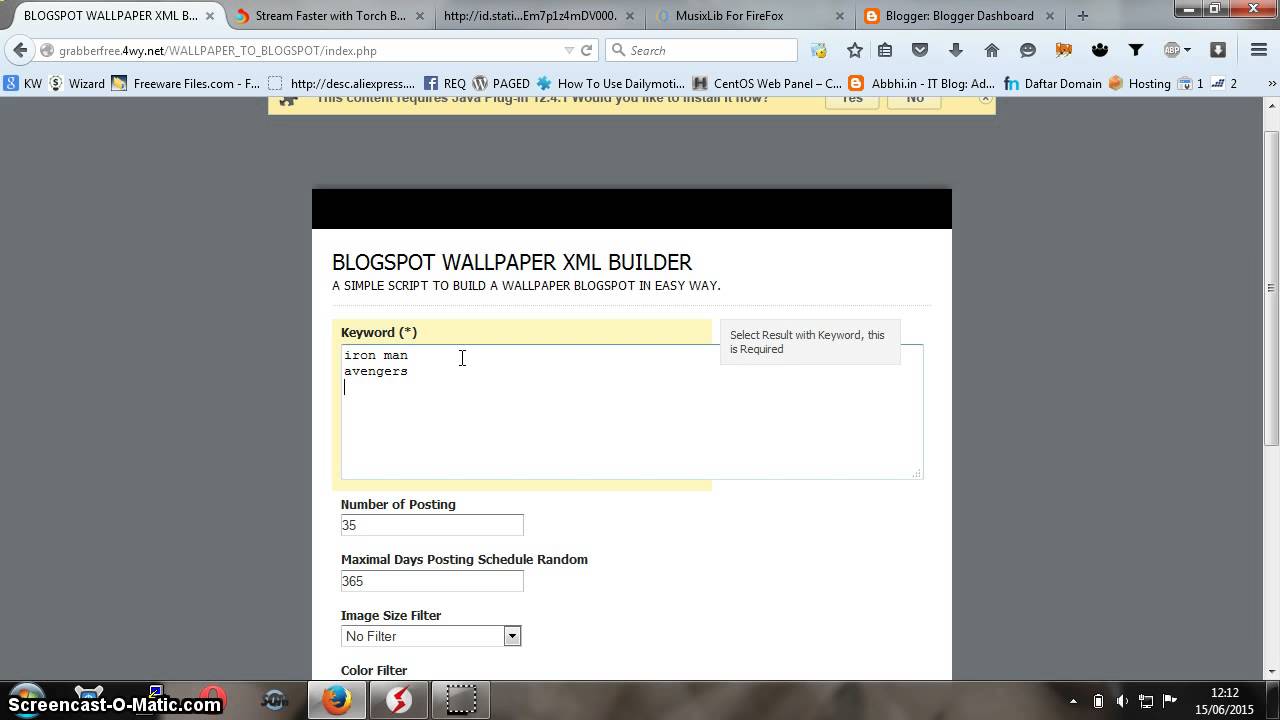Click the Number of Posting field
This screenshot has width=1280, height=720.
(x=432, y=525)
